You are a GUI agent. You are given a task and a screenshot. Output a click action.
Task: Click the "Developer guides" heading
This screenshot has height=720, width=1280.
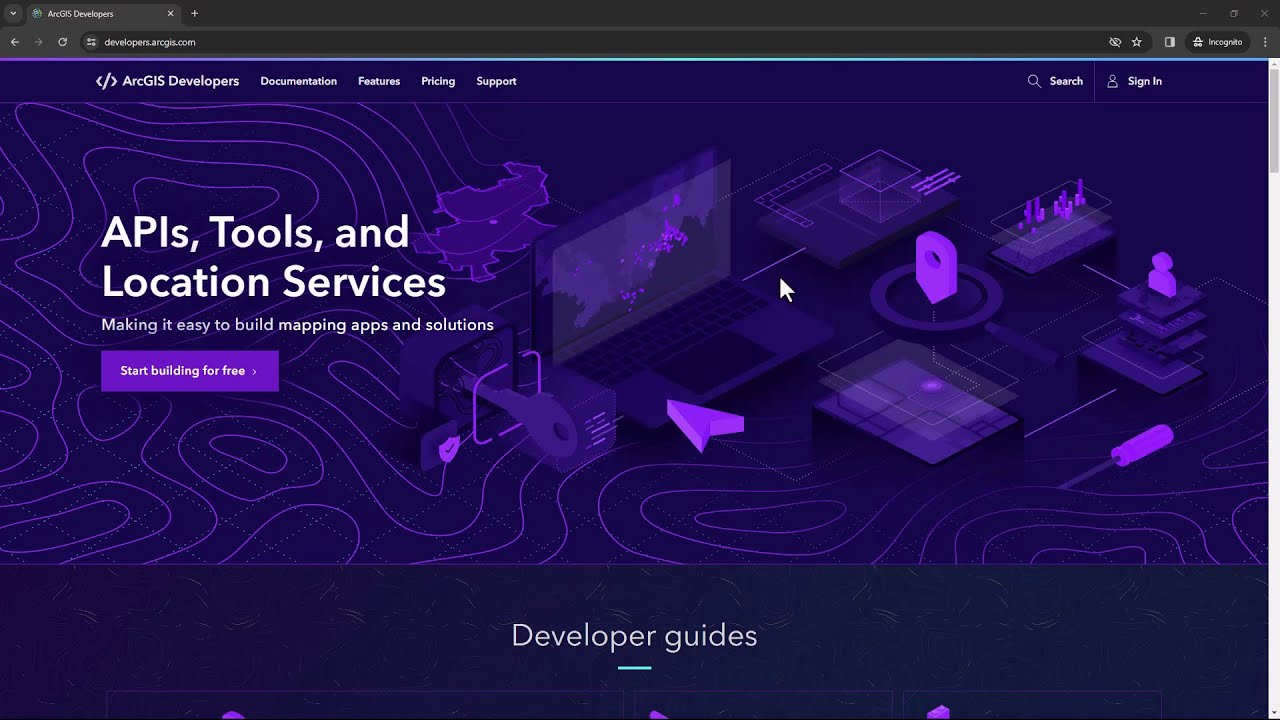pos(634,635)
